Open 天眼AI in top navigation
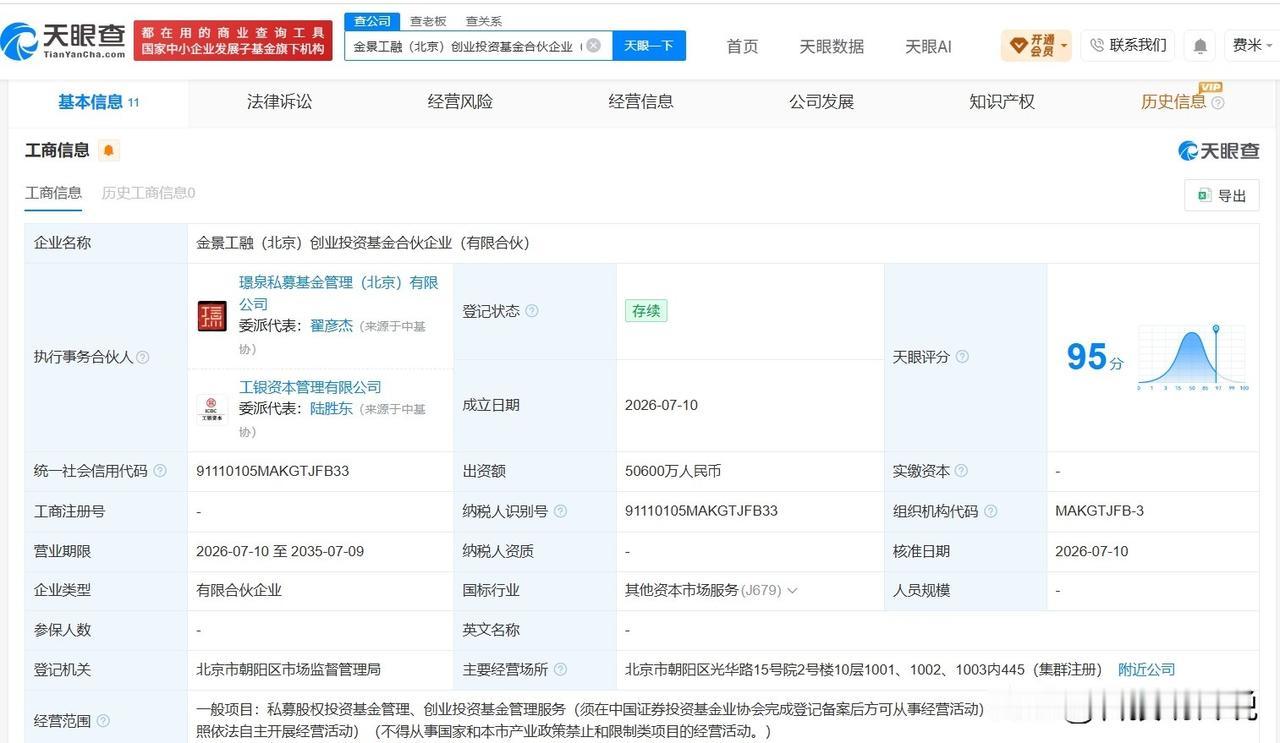Image resolution: width=1280 pixels, height=743 pixels. [928, 46]
